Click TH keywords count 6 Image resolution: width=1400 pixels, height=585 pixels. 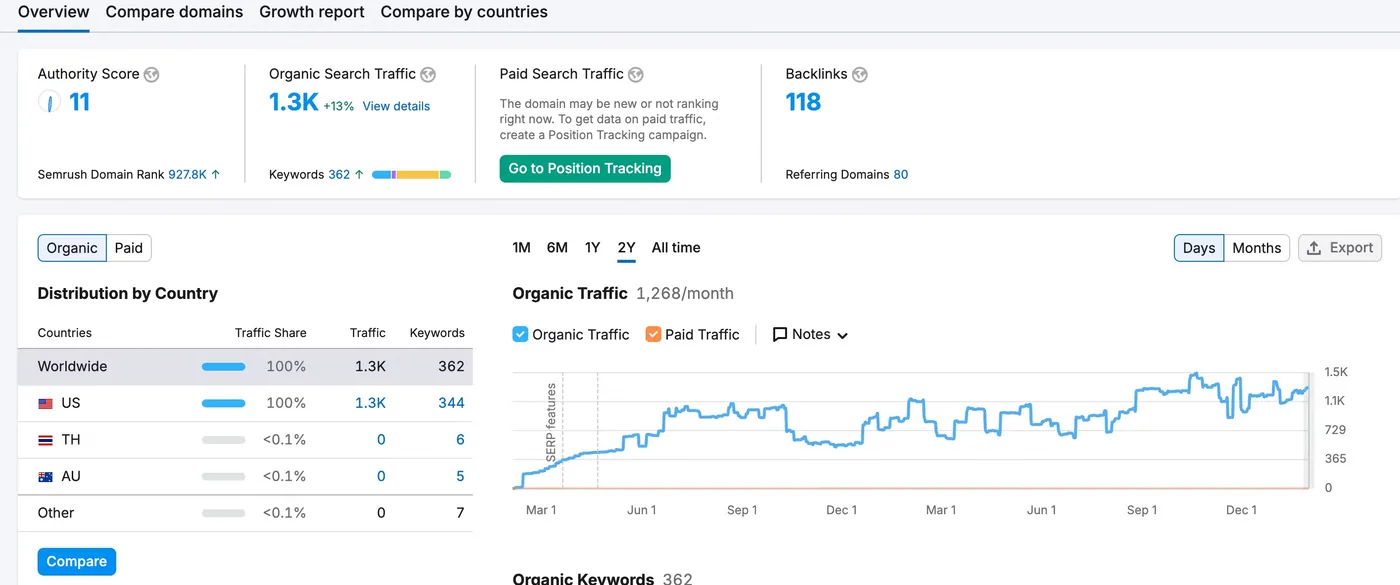click(460, 440)
